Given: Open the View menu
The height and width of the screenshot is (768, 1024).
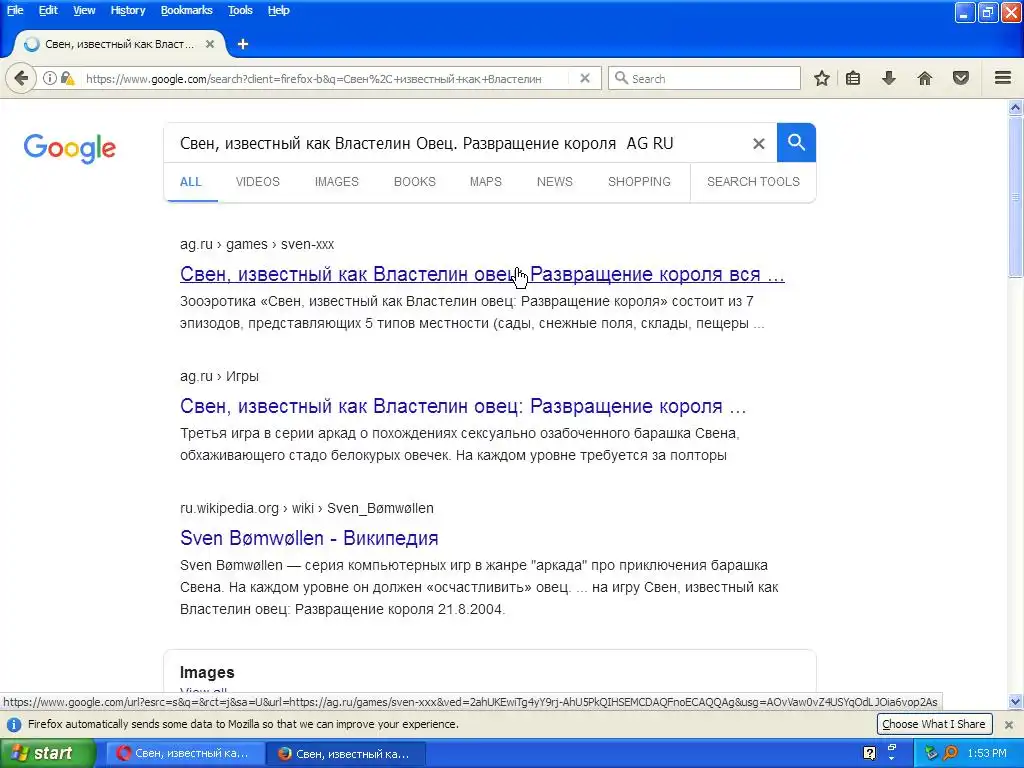Looking at the screenshot, I should [x=84, y=10].
